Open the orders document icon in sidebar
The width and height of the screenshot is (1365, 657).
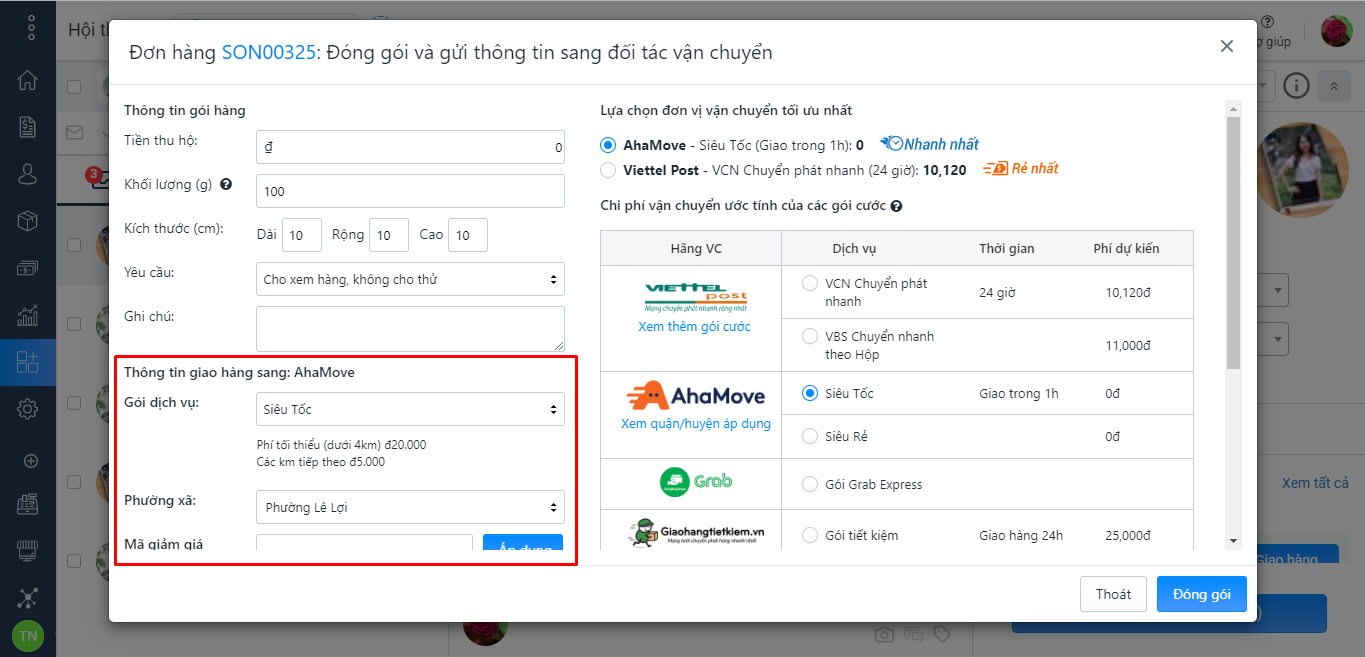point(28,127)
